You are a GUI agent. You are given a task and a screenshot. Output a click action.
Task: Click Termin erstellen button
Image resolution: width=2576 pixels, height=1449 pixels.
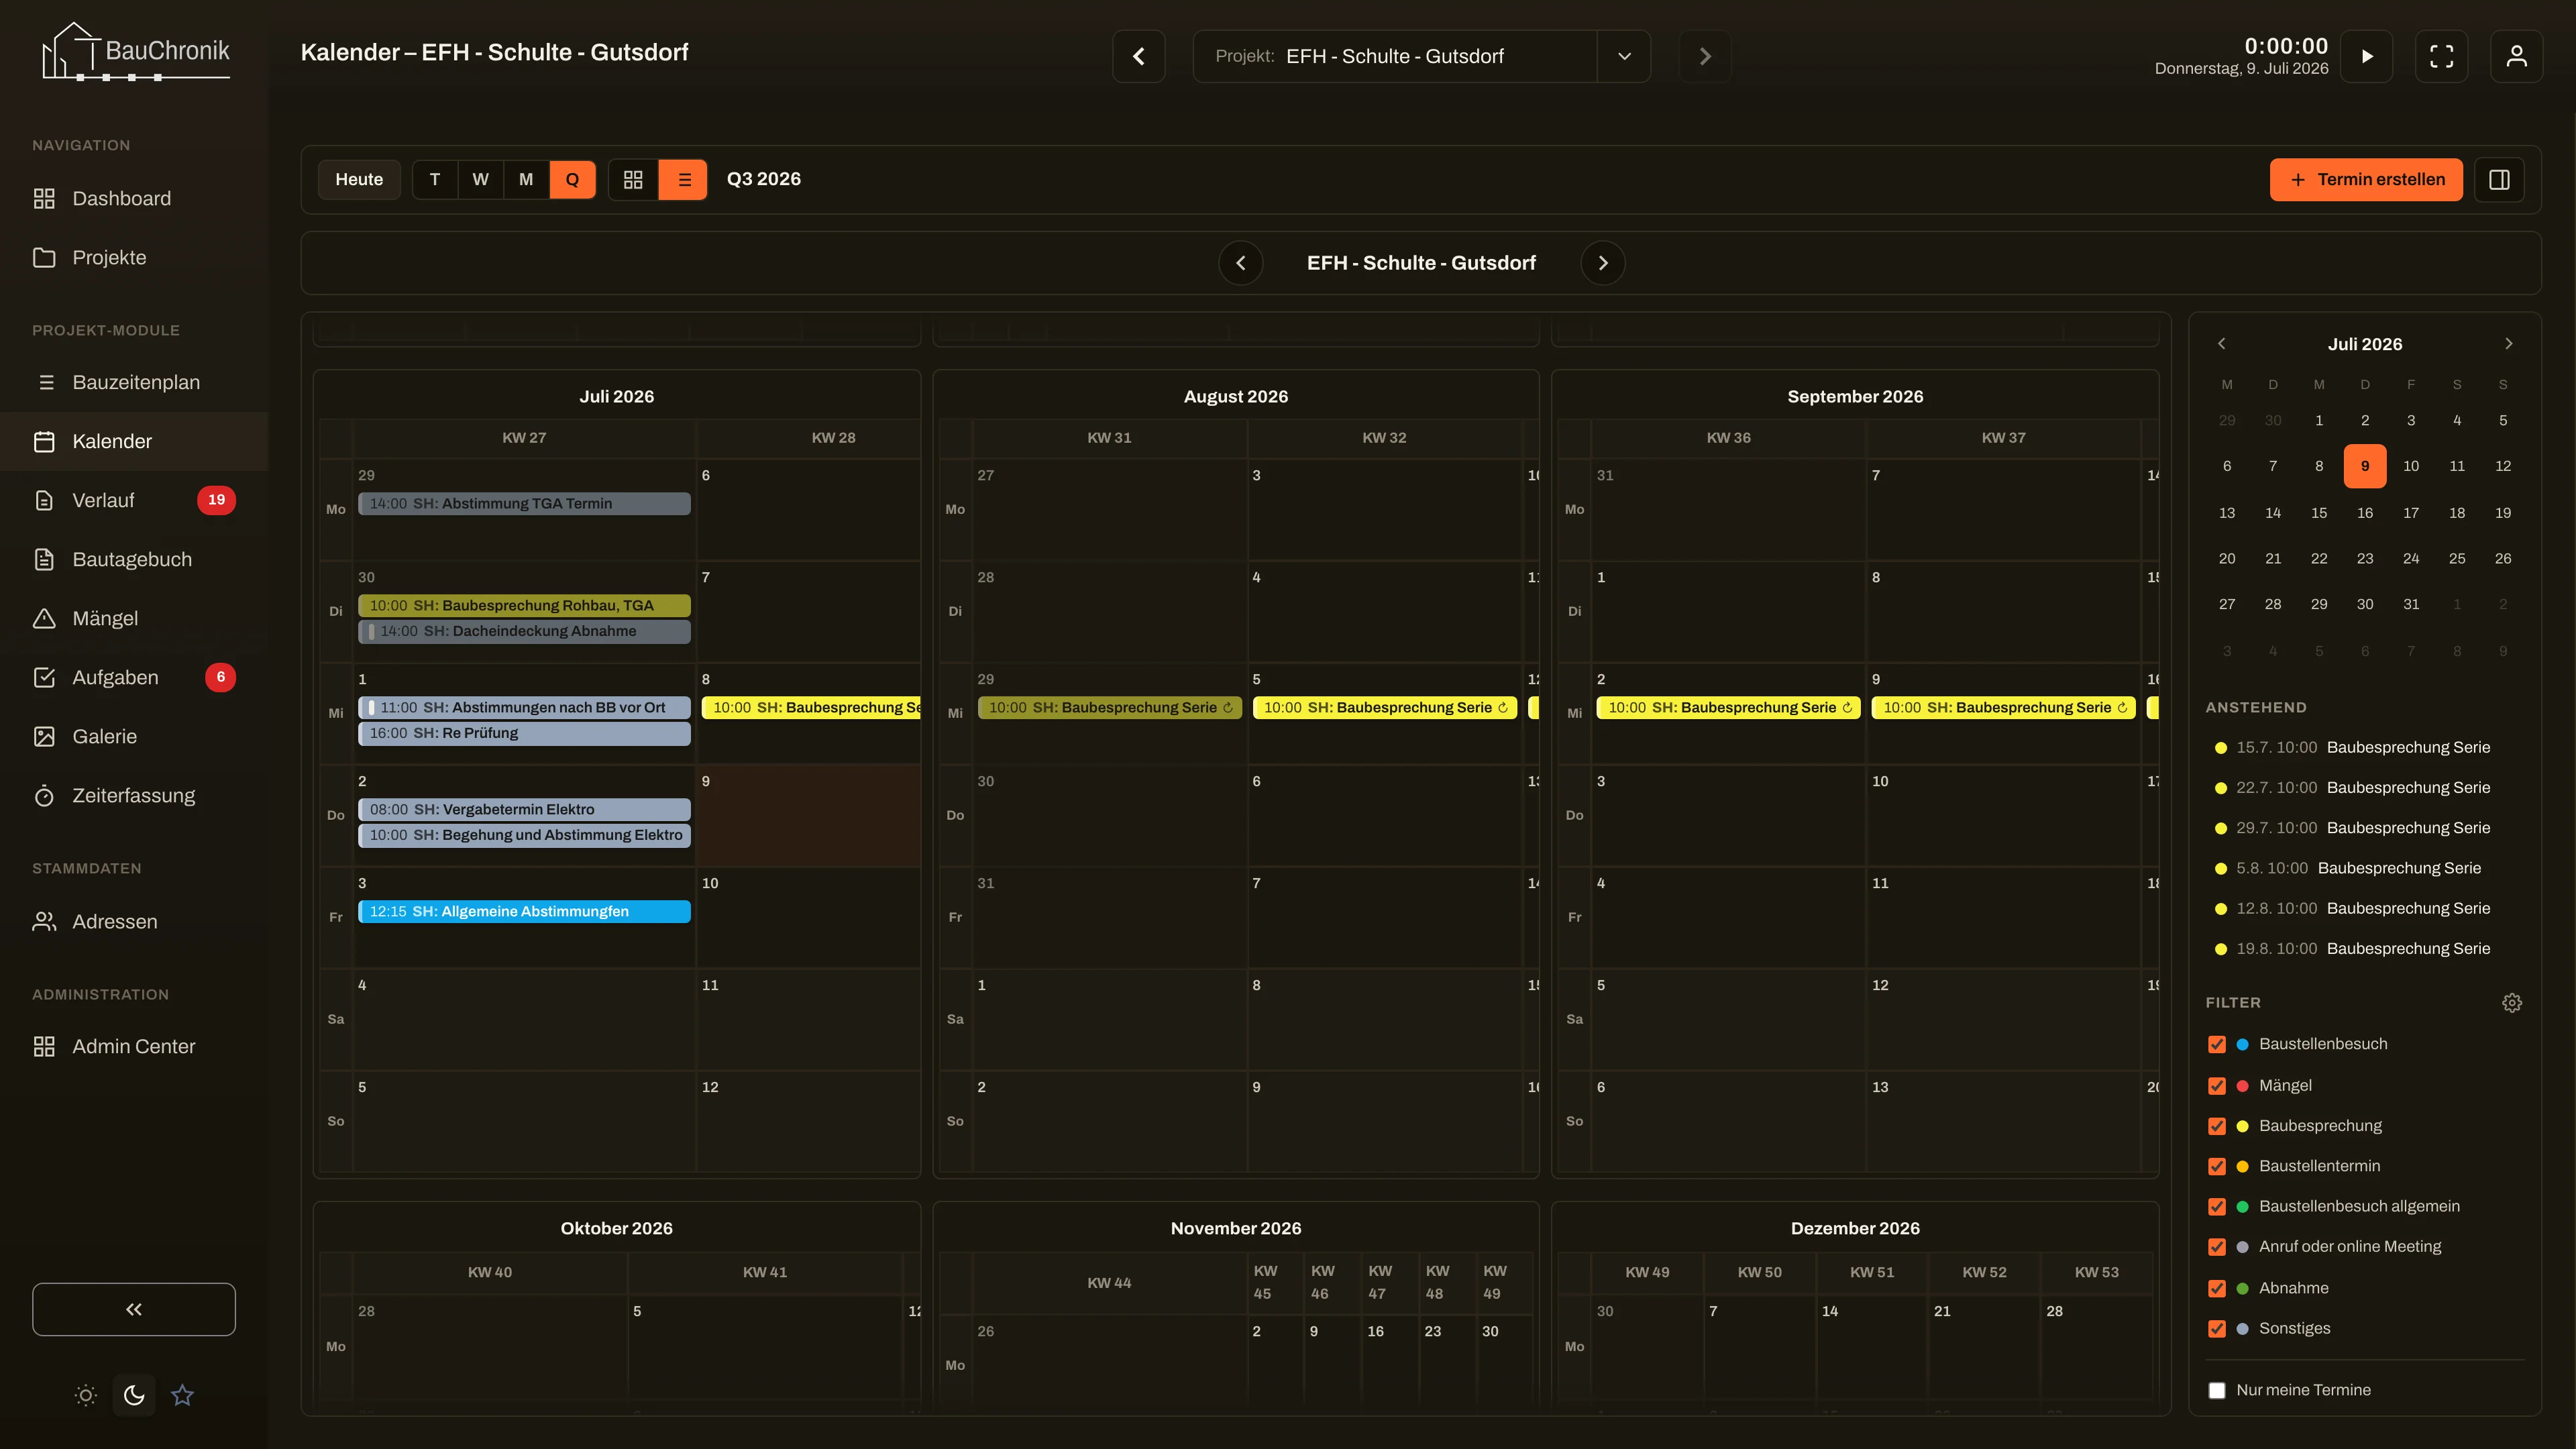point(2366,179)
